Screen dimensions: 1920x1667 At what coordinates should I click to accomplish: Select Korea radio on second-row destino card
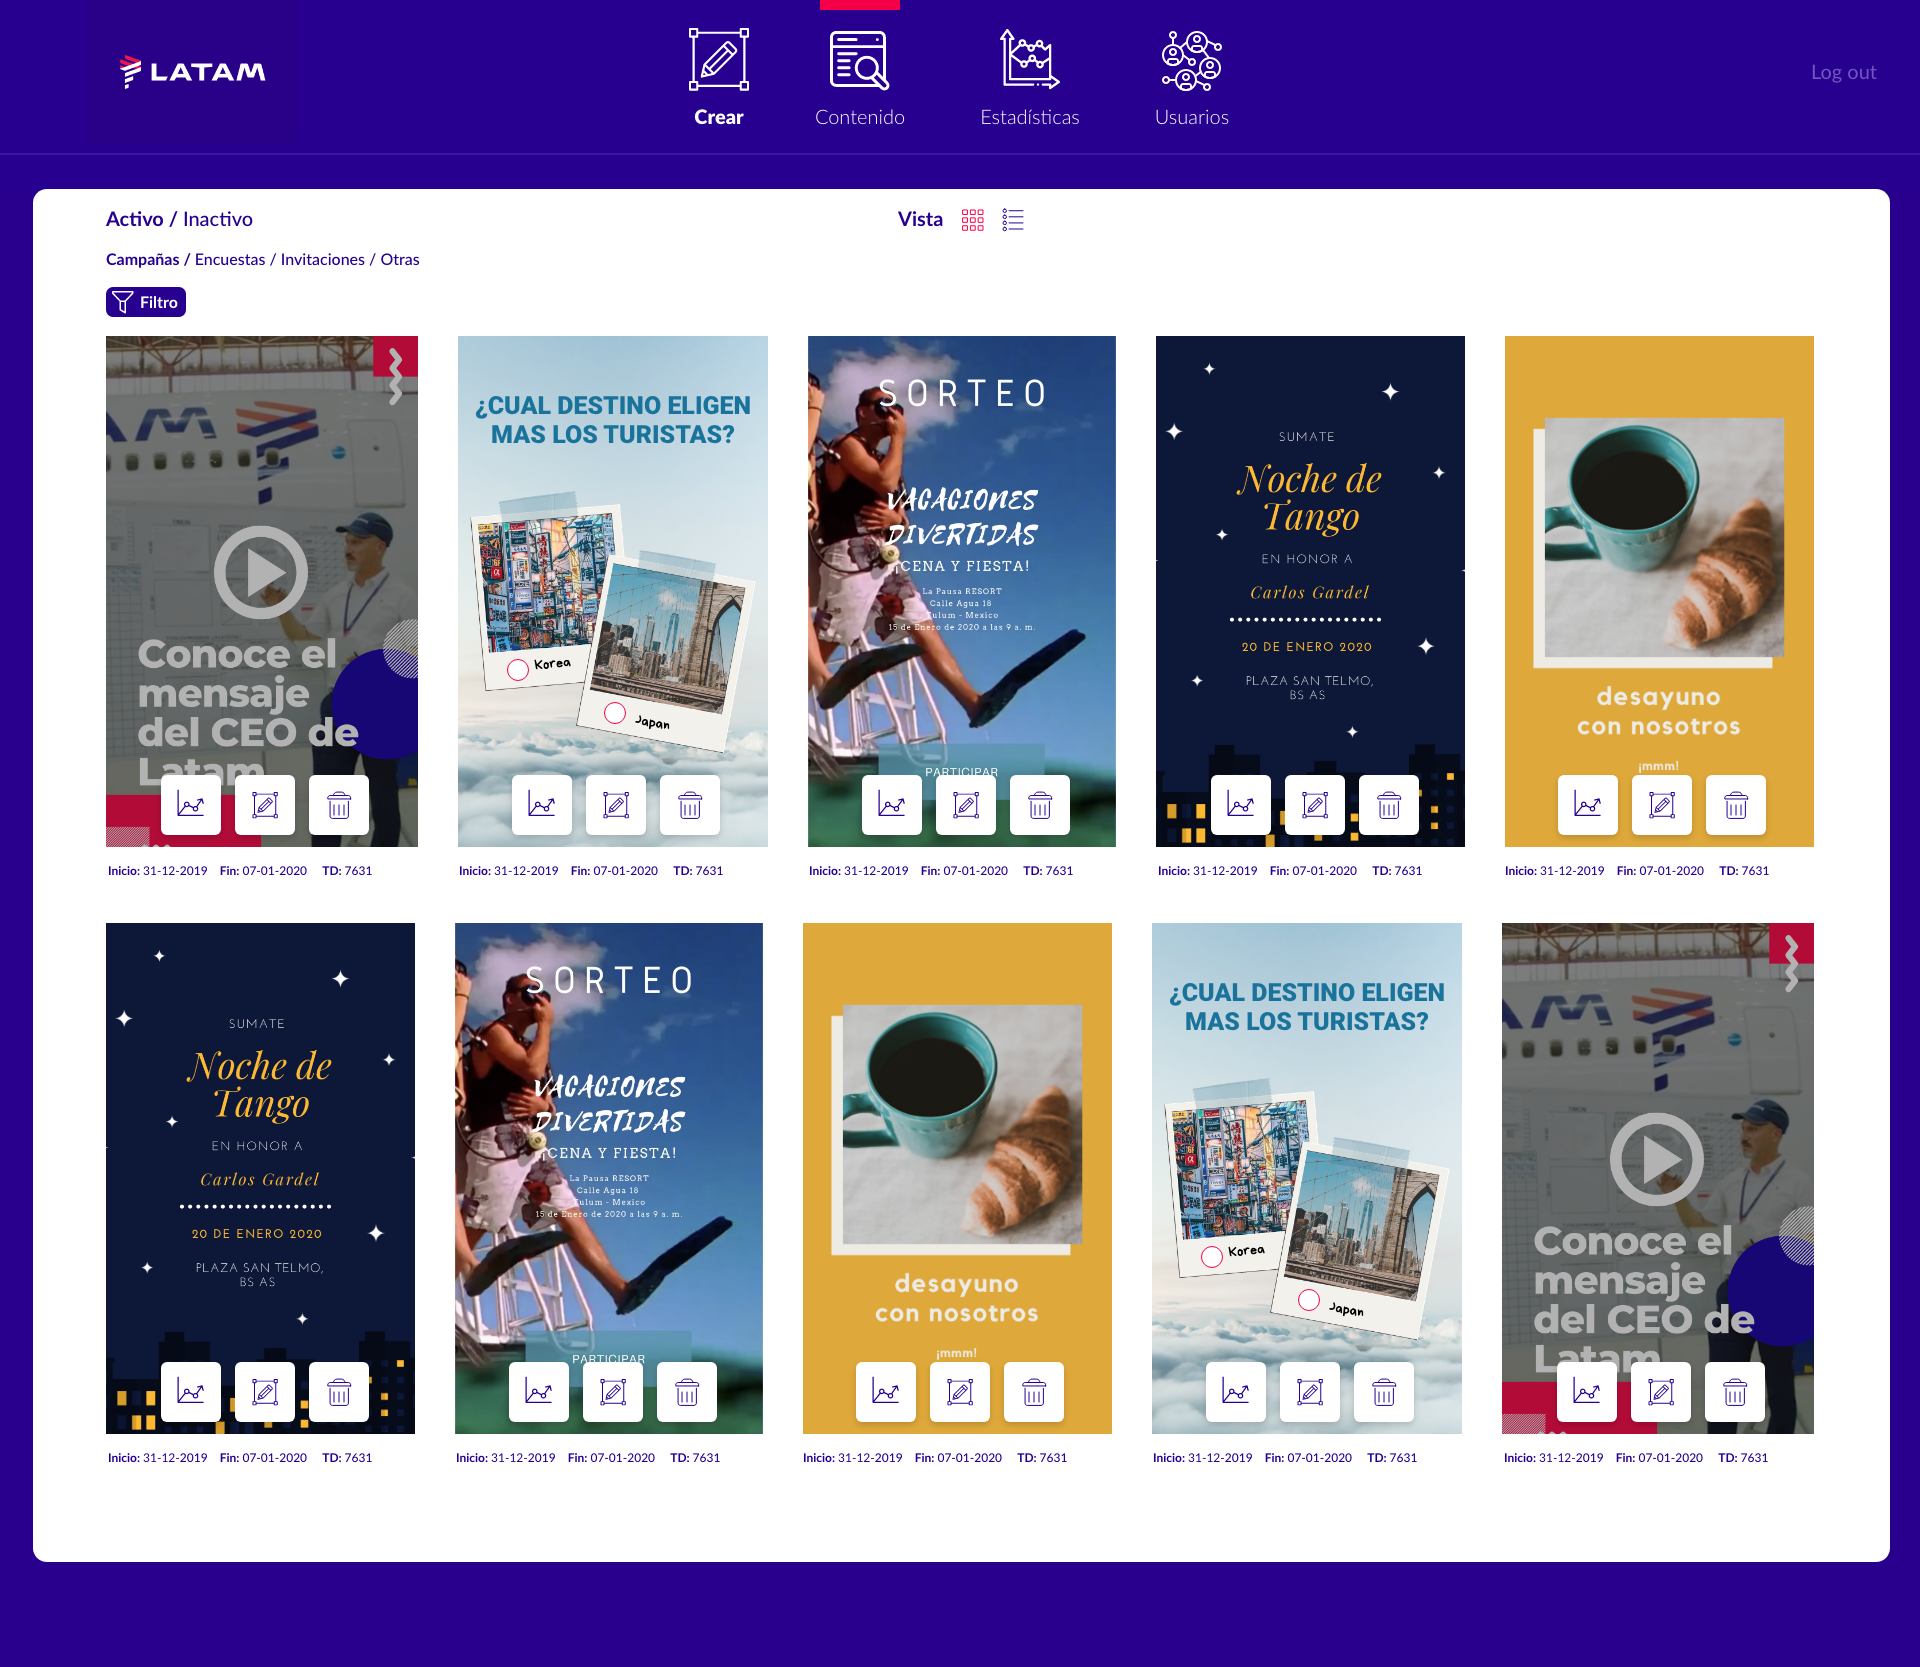point(1212,1257)
